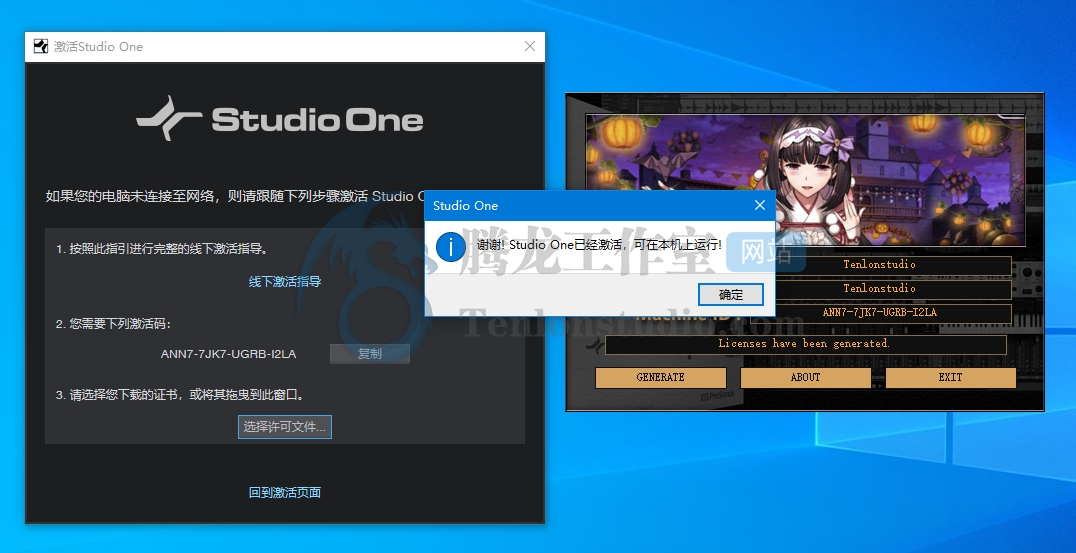Close the Studio One message dialog
Image resolution: width=1076 pixels, height=553 pixels.
760,205
